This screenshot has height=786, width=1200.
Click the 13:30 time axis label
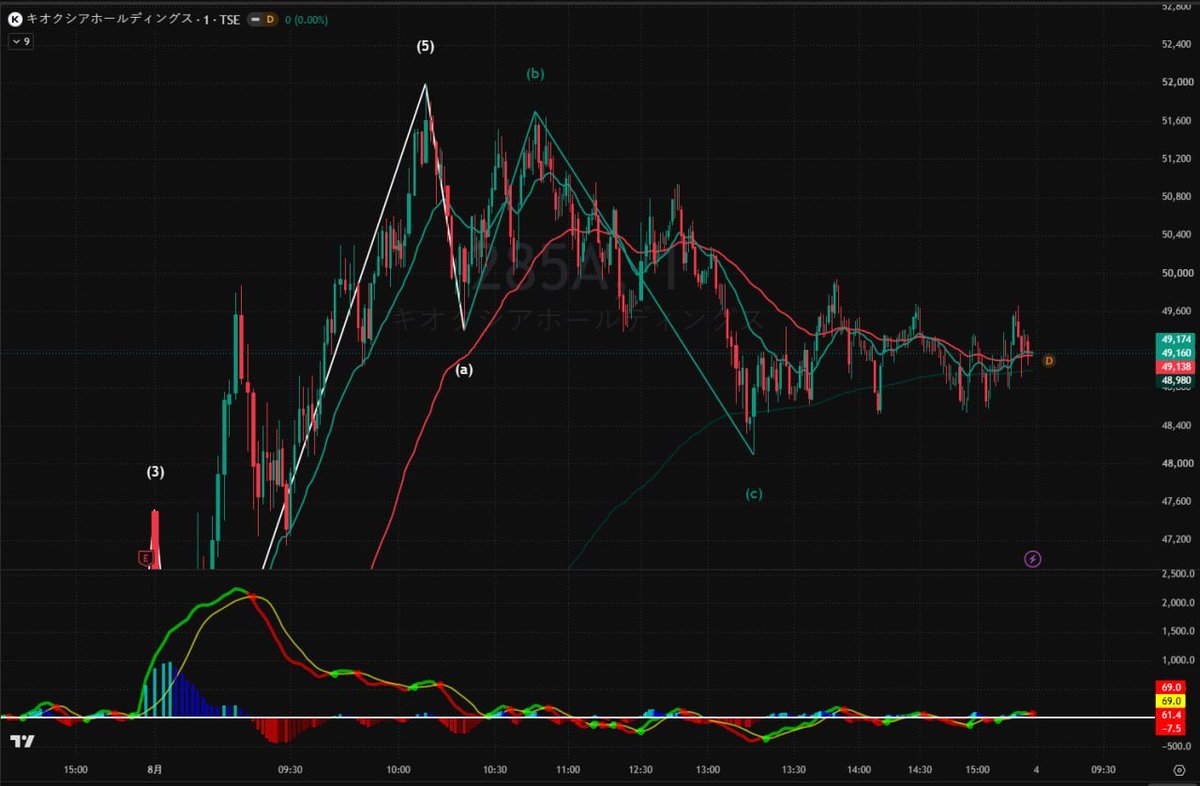pos(795,770)
